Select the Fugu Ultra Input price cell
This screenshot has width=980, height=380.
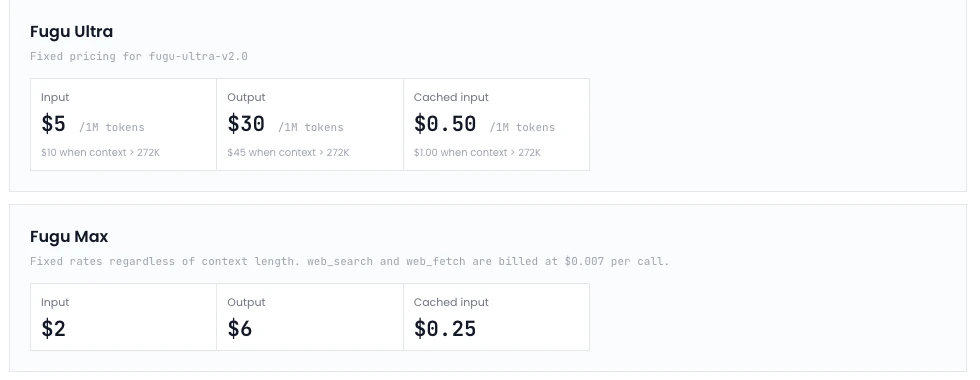124,124
